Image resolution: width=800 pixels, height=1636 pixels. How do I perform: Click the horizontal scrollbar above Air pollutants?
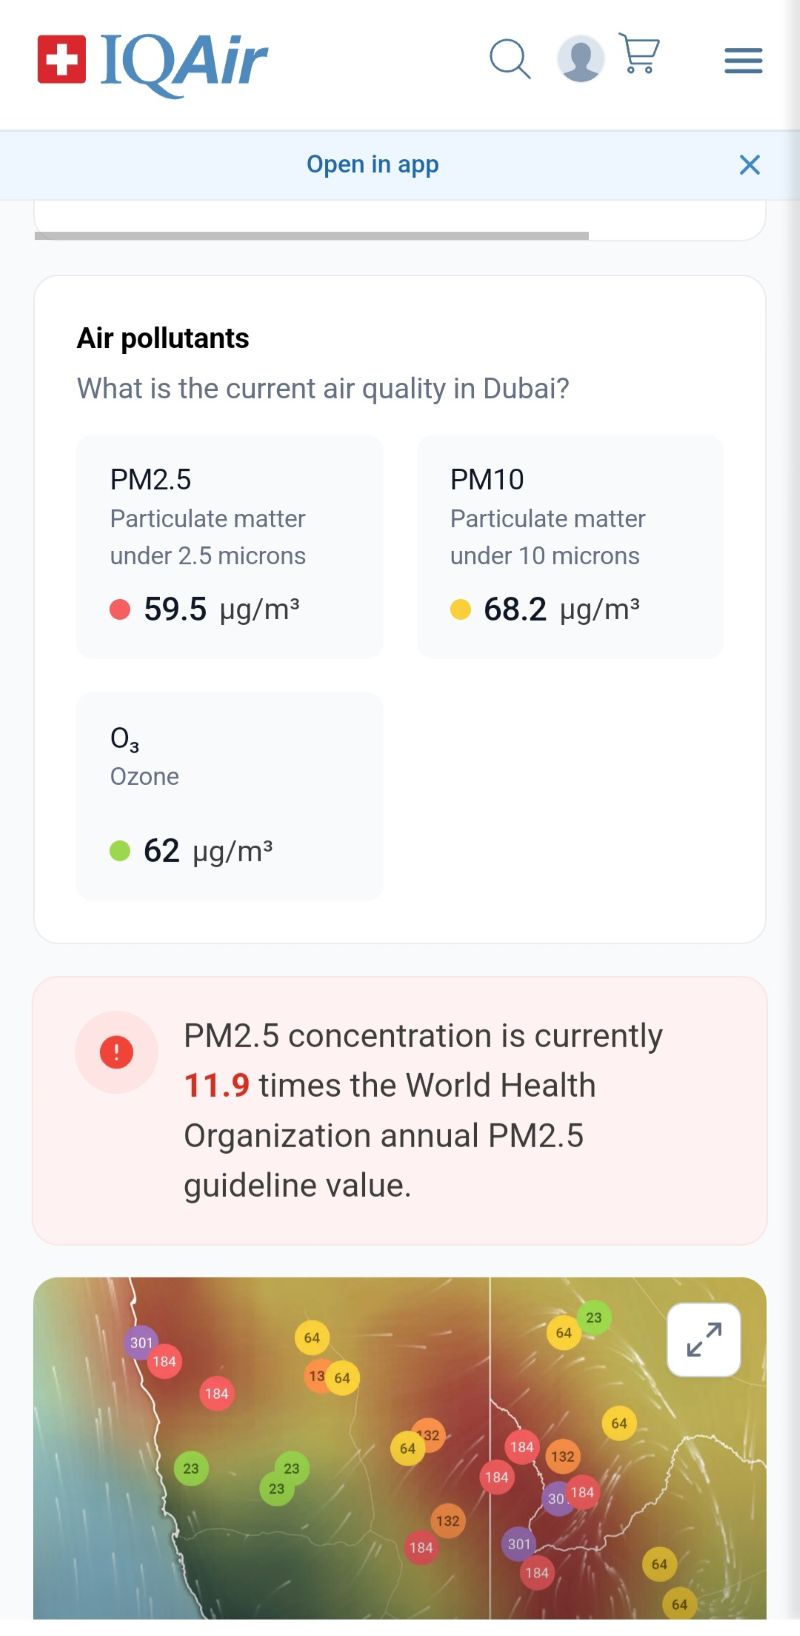(x=311, y=236)
